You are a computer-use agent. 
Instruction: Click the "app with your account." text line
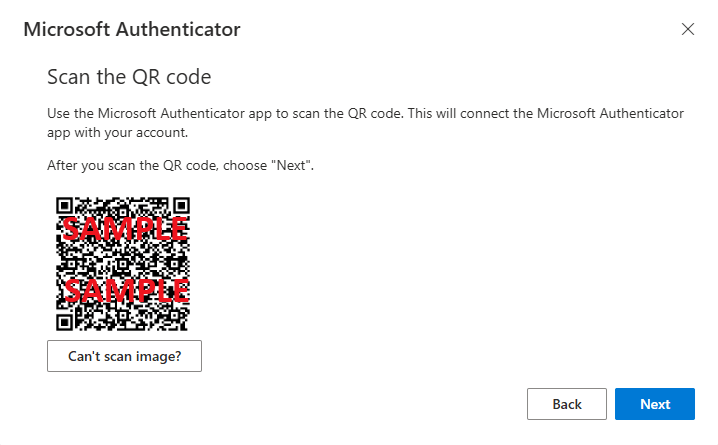[x=118, y=132]
